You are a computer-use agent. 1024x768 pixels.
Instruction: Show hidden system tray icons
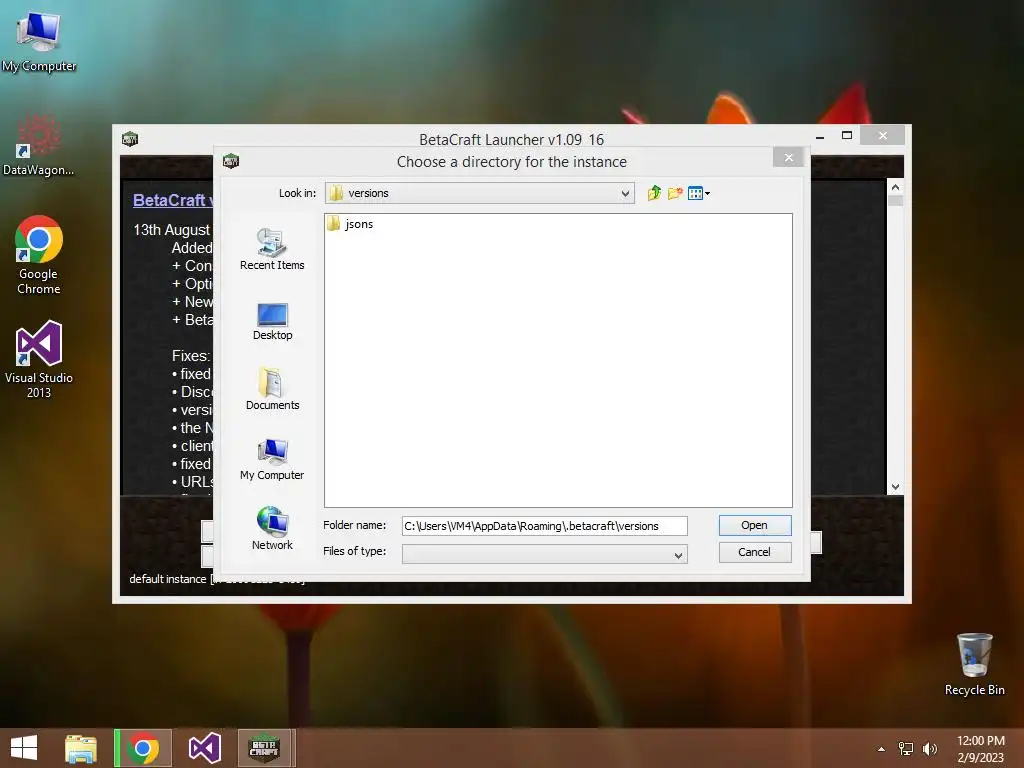(x=881, y=749)
